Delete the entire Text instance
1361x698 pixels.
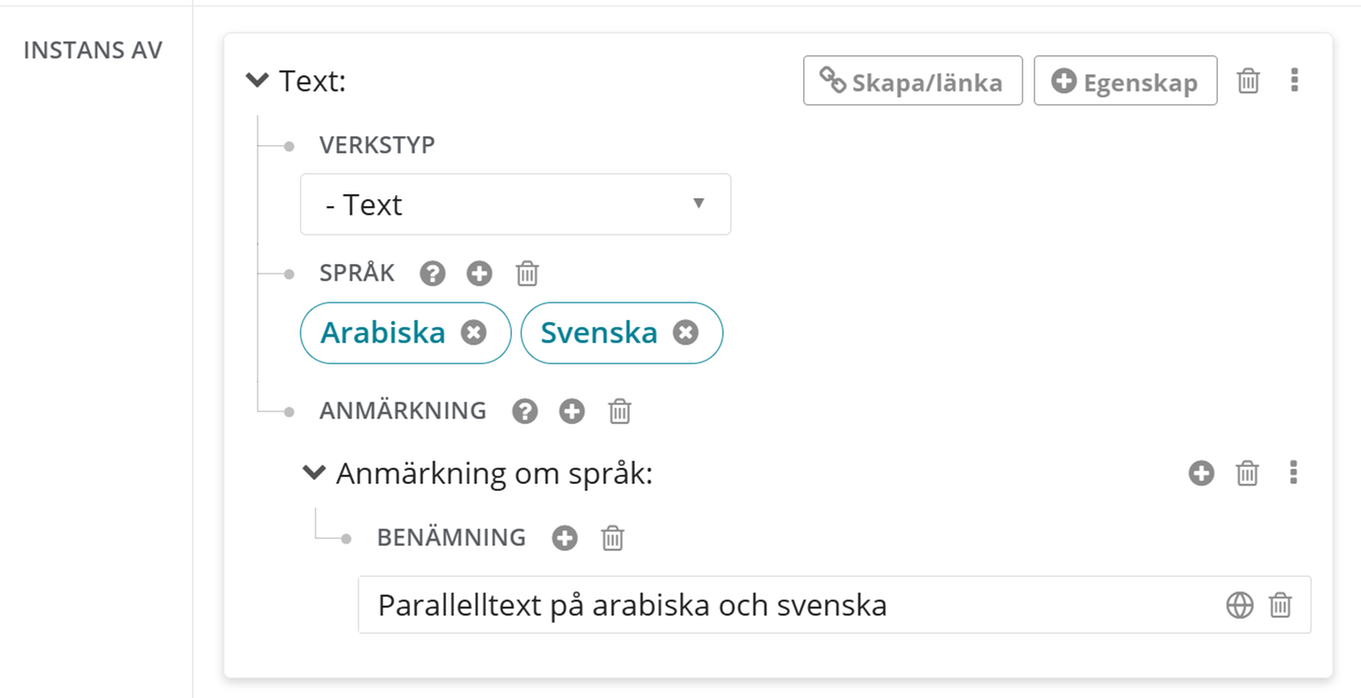click(1248, 81)
